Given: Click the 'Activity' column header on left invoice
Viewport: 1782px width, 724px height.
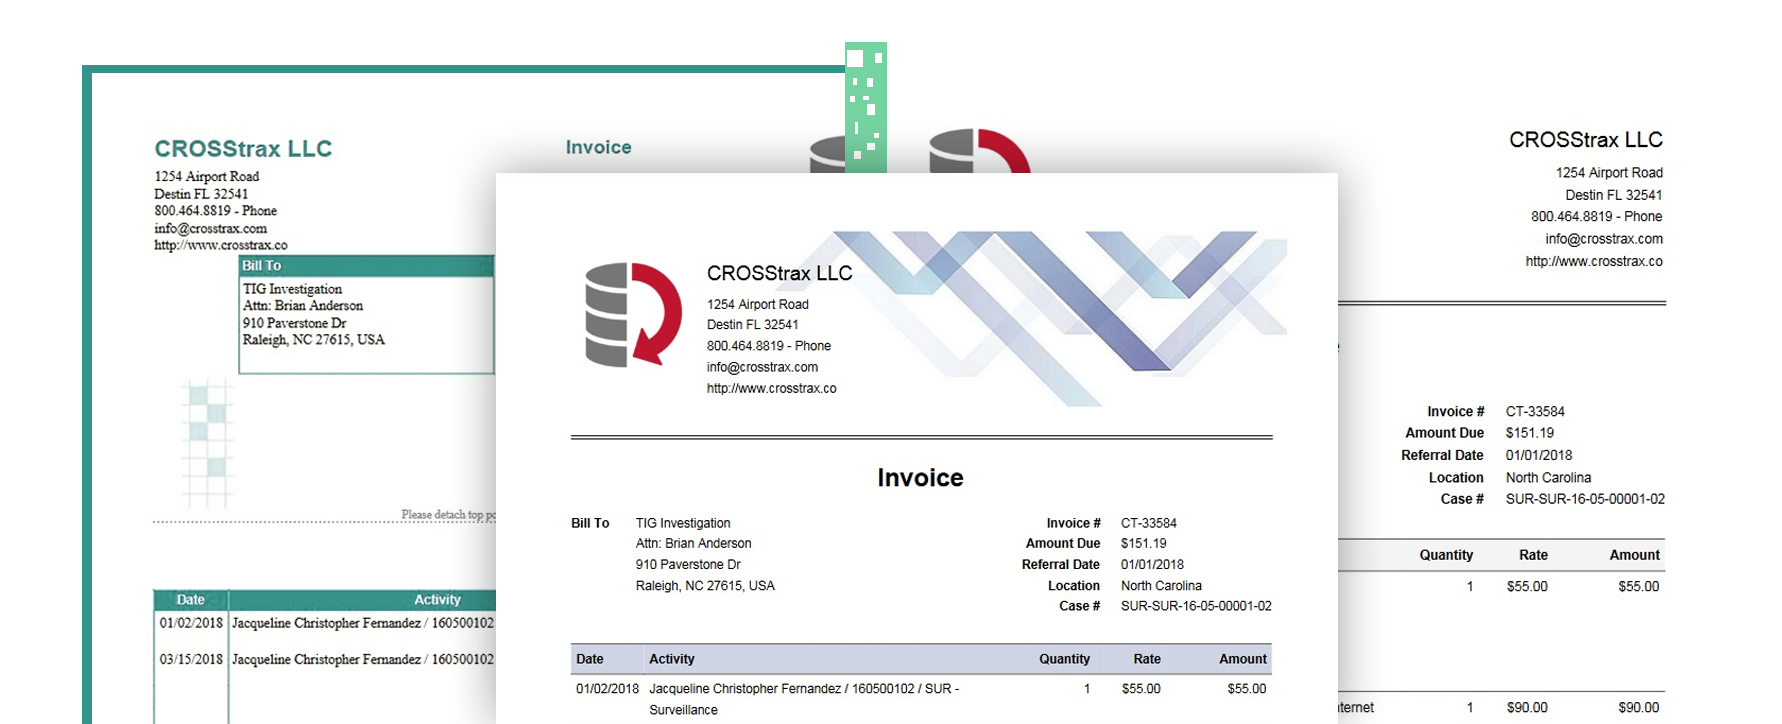Looking at the screenshot, I should pos(437,600).
